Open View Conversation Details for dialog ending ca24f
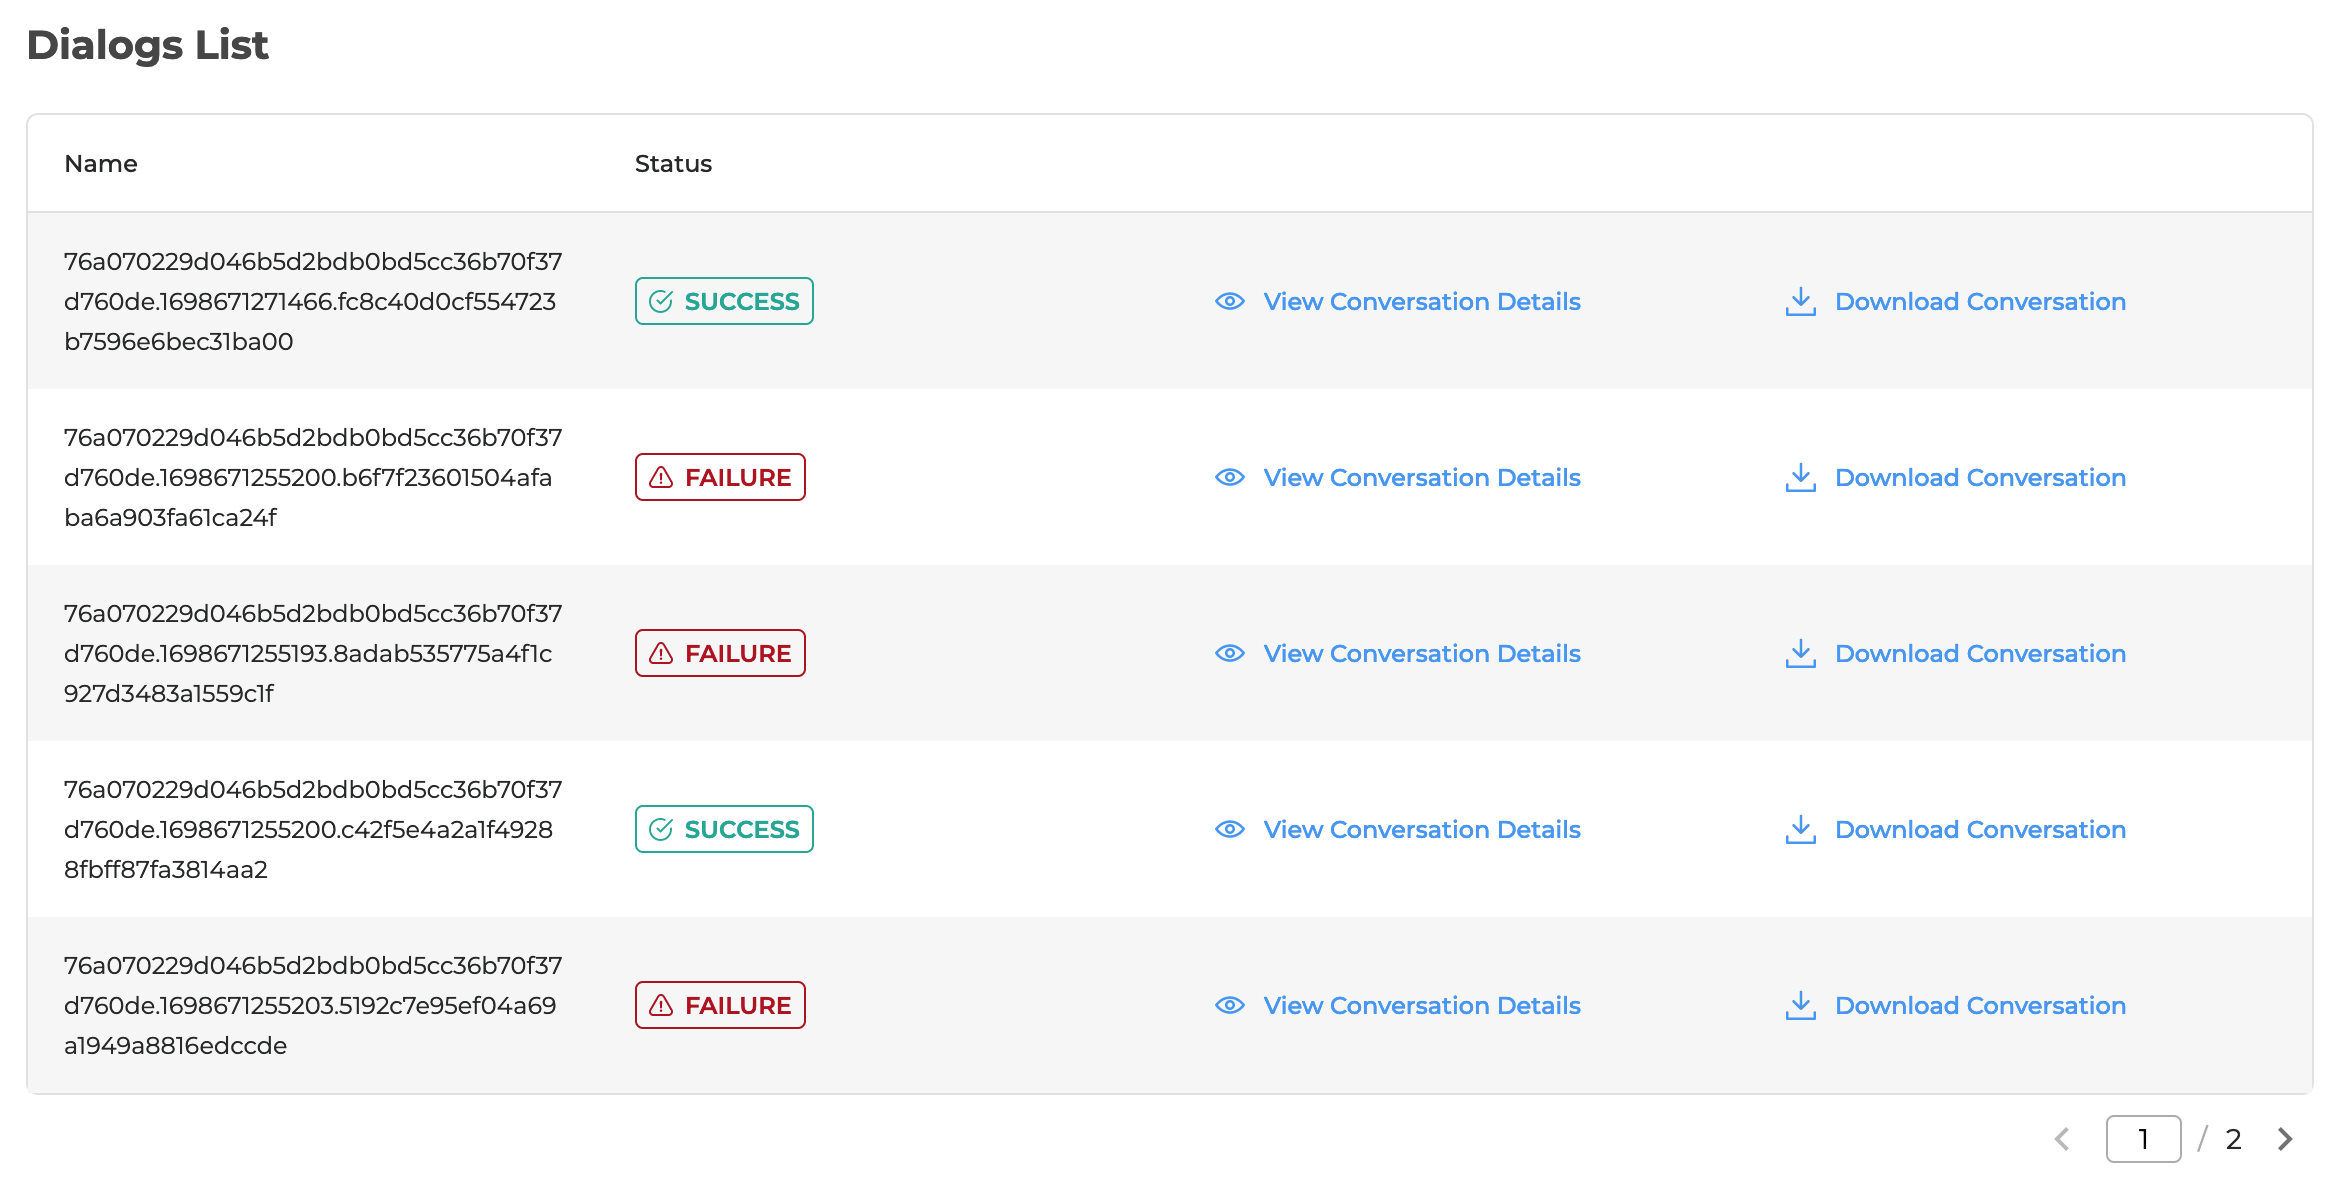The image size is (2328, 1192). (x=1421, y=477)
